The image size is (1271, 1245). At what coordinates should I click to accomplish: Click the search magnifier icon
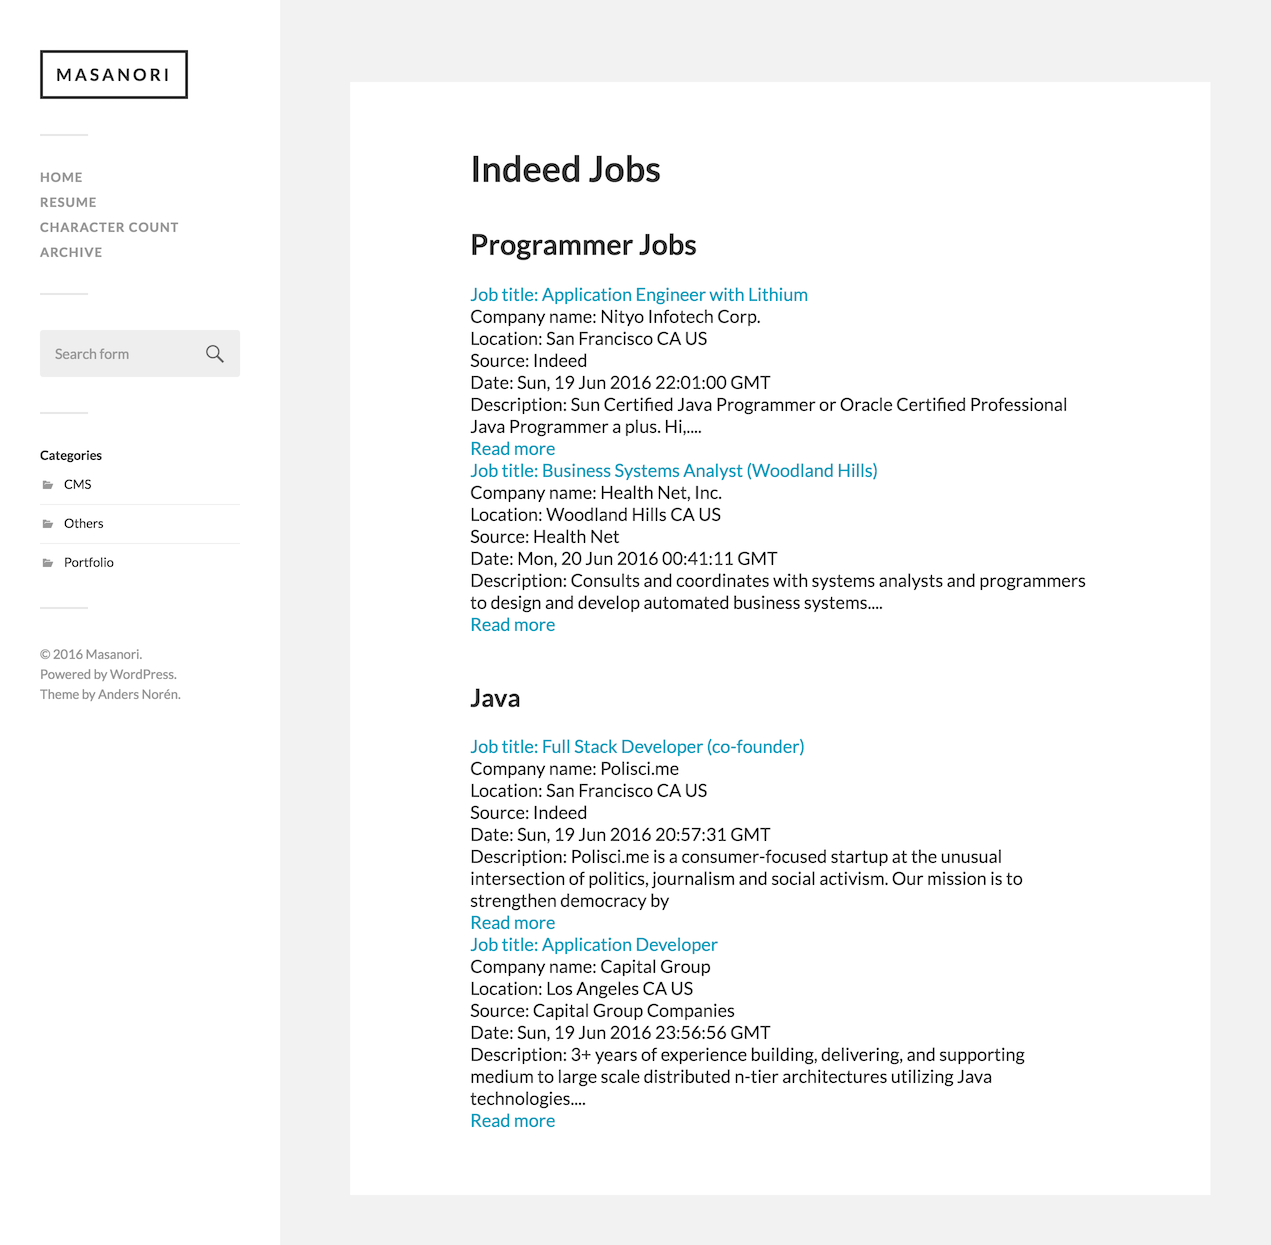pos(214,354)
